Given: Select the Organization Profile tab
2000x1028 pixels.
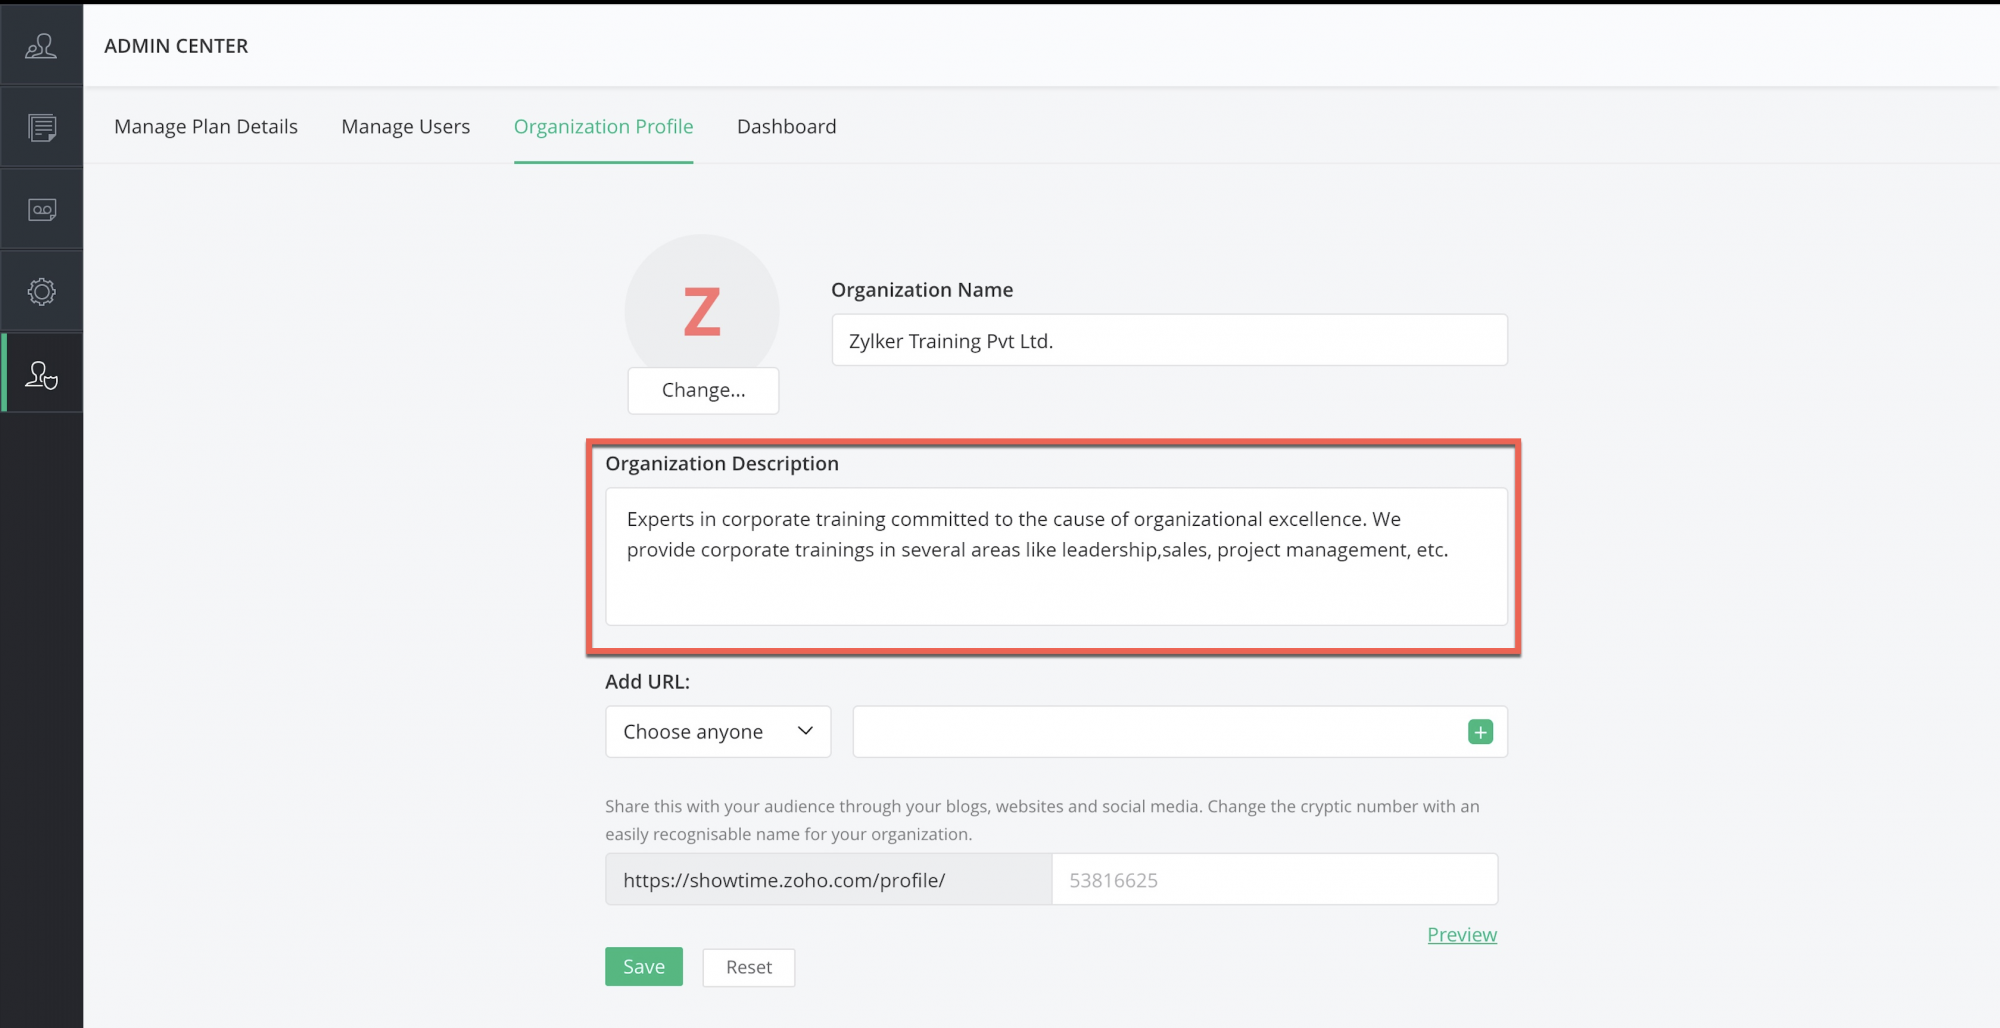Looking at the screenshot, I should click(603, 127).
